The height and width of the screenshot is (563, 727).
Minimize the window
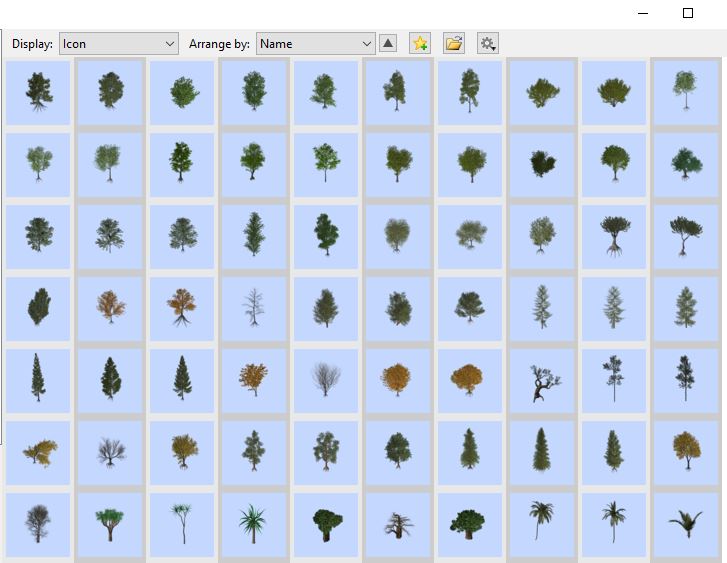coord(643,13)
